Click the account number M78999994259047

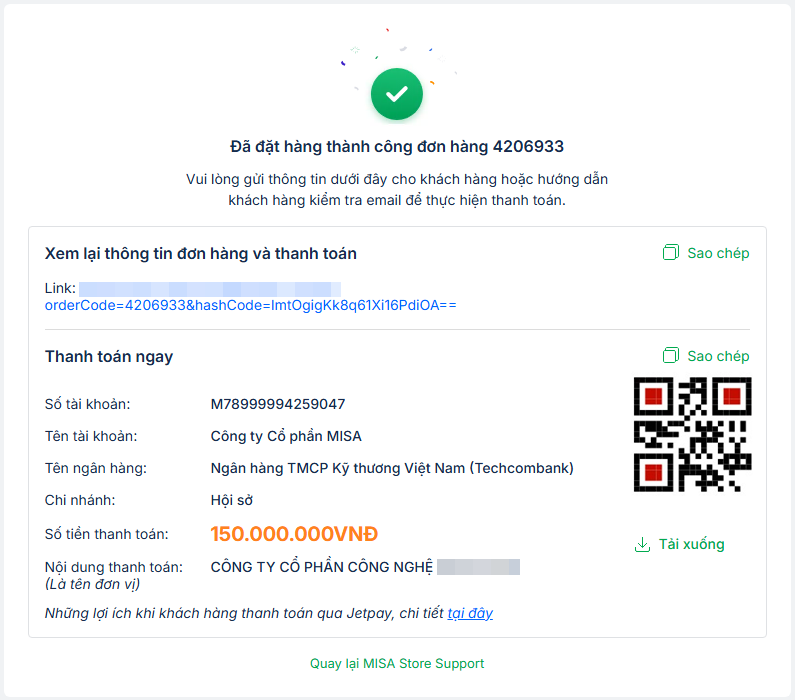coord(278,404)
